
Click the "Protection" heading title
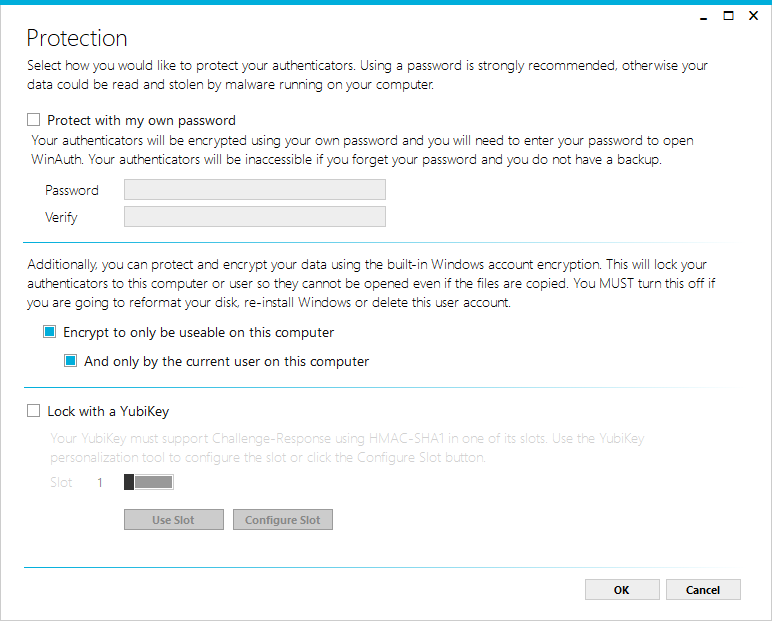coord(77,38)
